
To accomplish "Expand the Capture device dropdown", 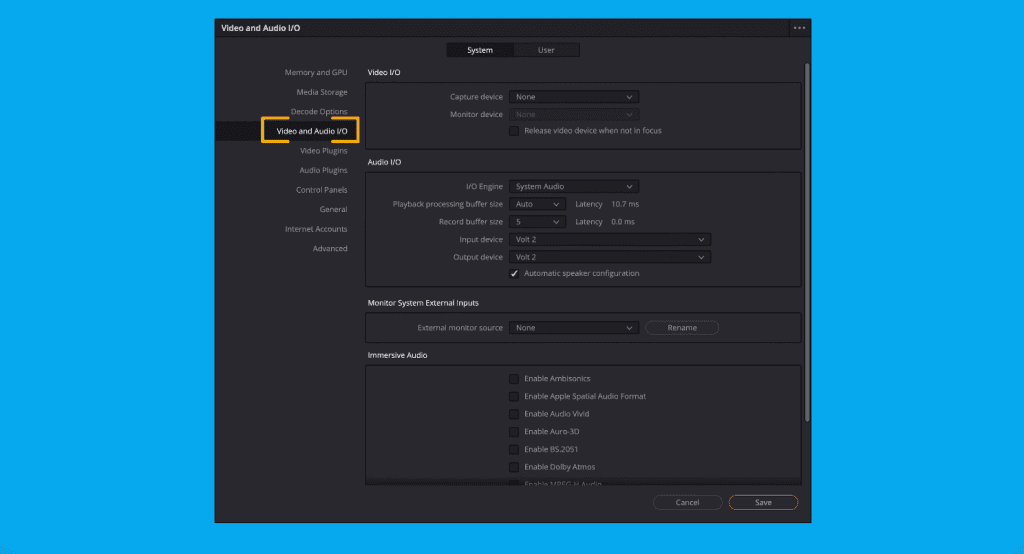I will [x=574, y=97].
